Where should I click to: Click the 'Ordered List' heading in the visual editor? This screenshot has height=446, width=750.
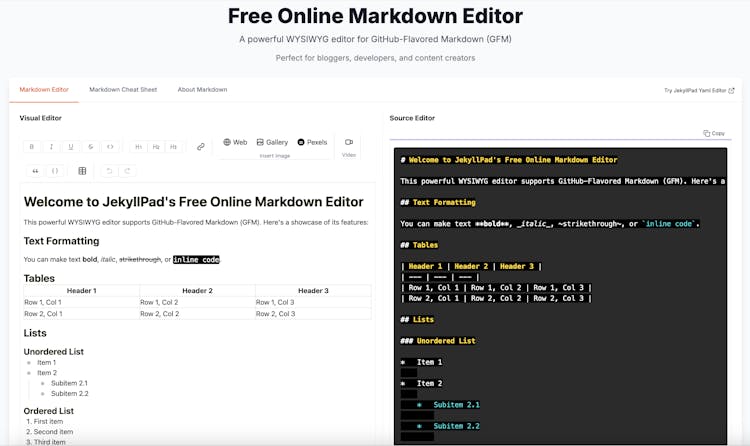tap(49, 411)
